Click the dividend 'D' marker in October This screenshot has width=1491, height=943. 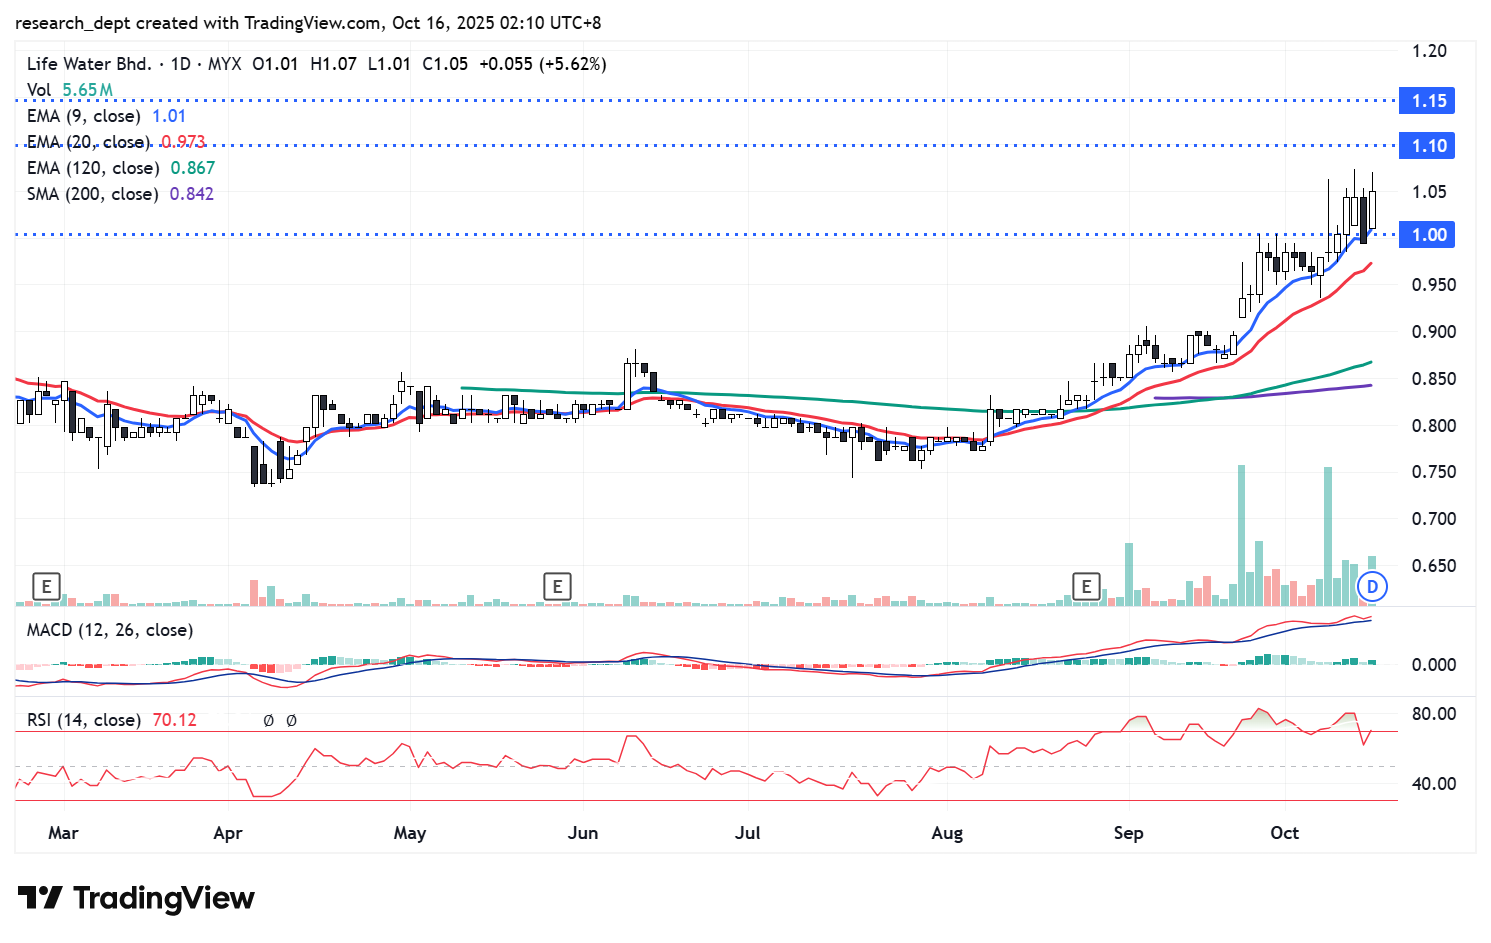coord(1372,587)
